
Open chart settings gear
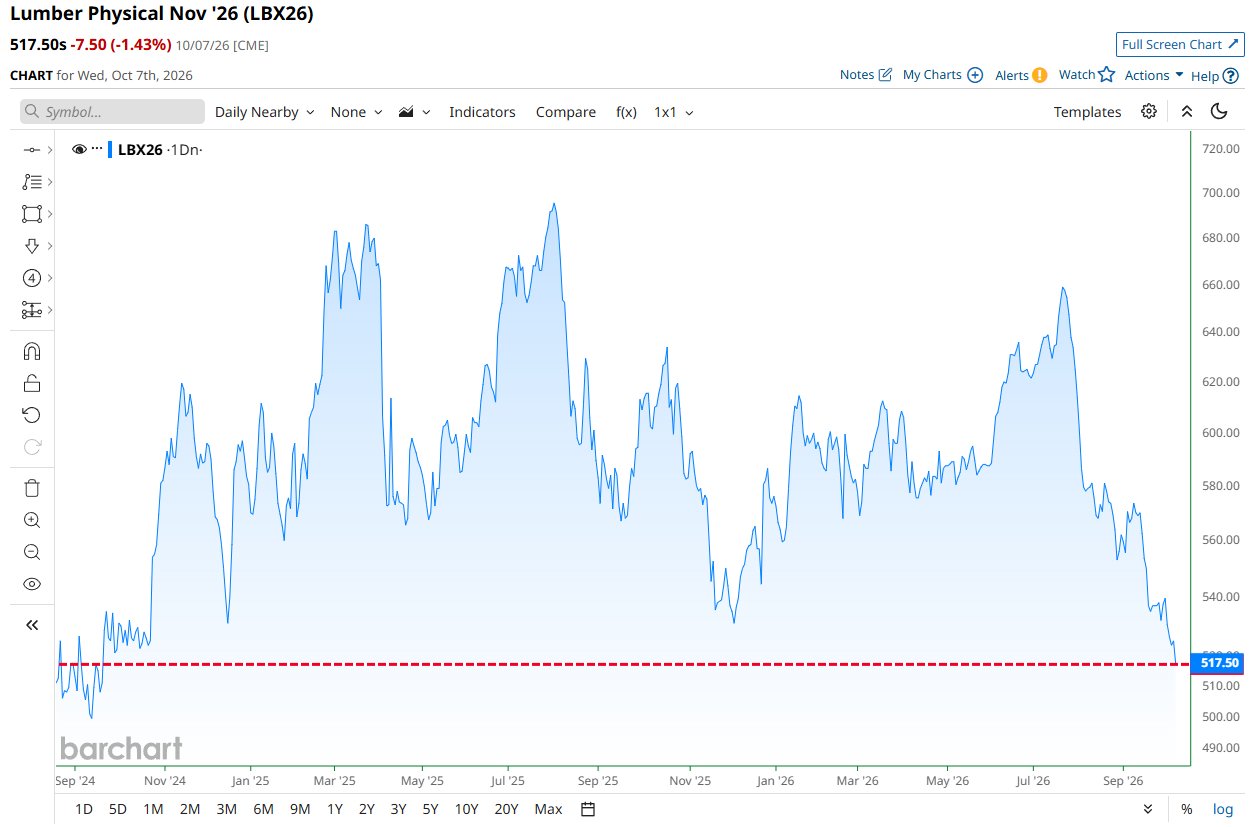coord(1149,111)
